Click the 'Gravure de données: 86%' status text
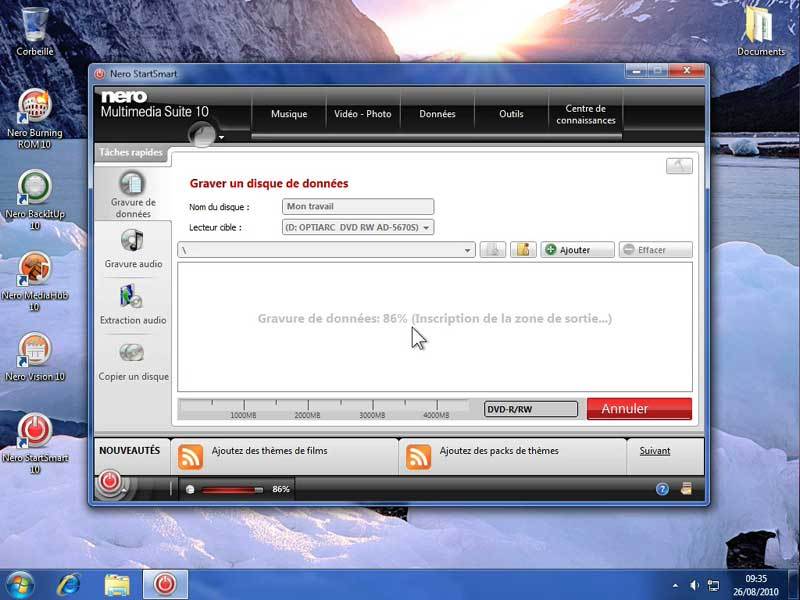Screen dimensions: 800x600 point(435,318)
